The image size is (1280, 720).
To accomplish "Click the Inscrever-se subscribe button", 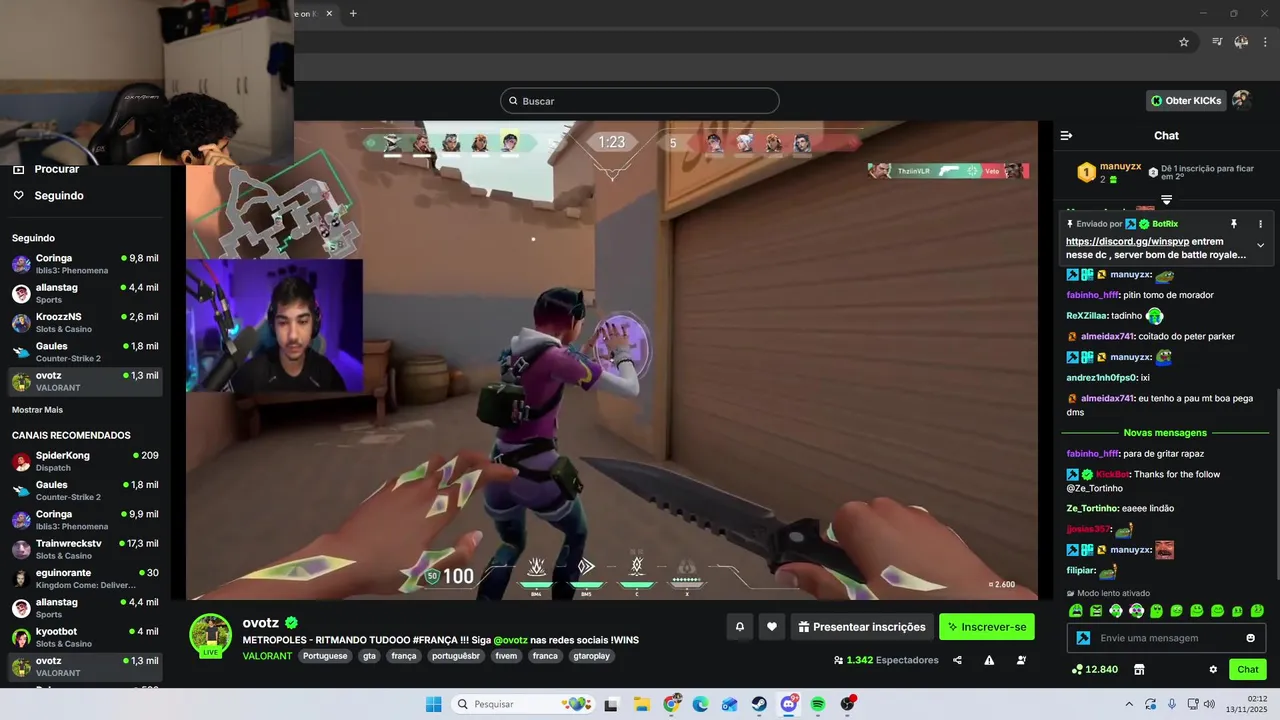I will [987, 627].
